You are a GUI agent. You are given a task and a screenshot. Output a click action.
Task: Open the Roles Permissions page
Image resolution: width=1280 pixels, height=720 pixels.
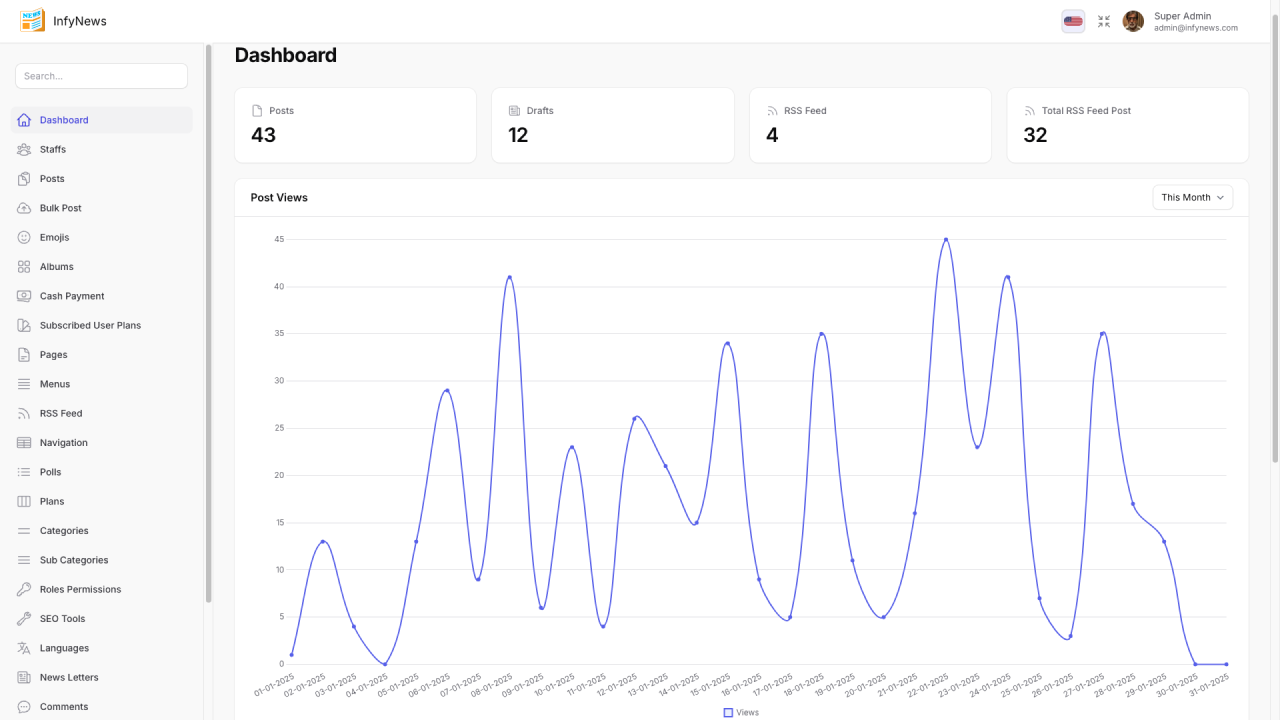click(80, 590)
